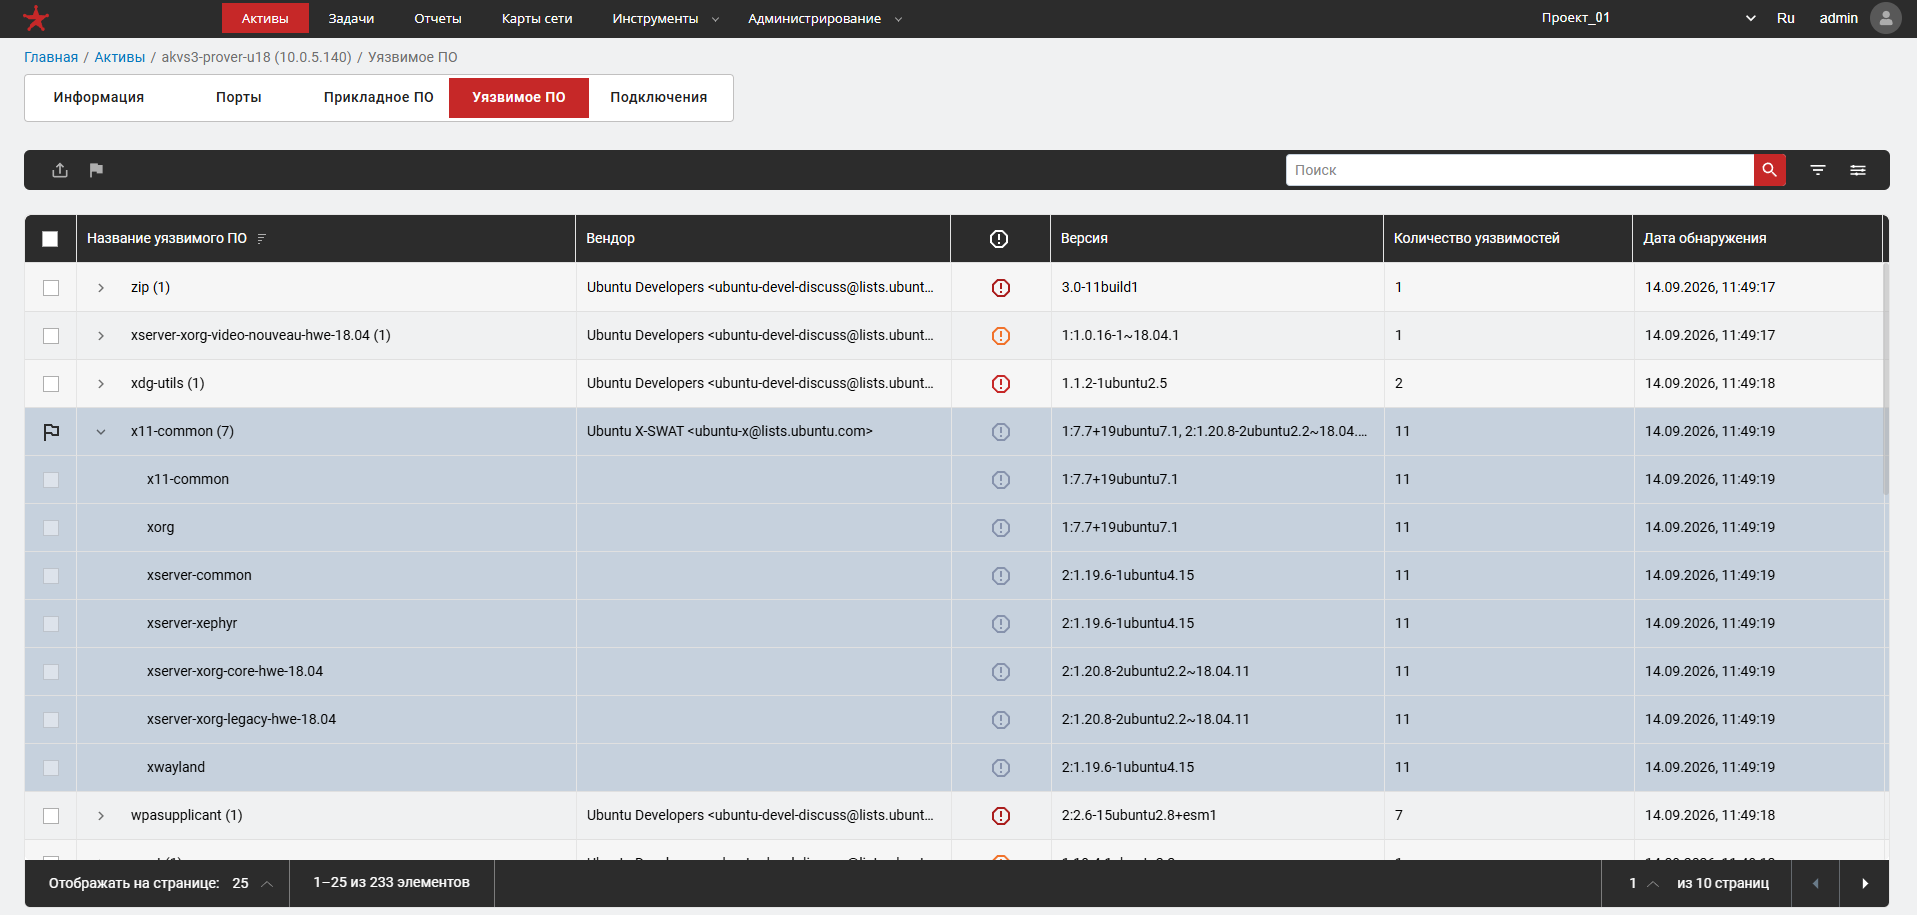Screen dimensions: 1917x915
Task: Expand the xdg-utils (1) row
Action: tap(101, 384)
